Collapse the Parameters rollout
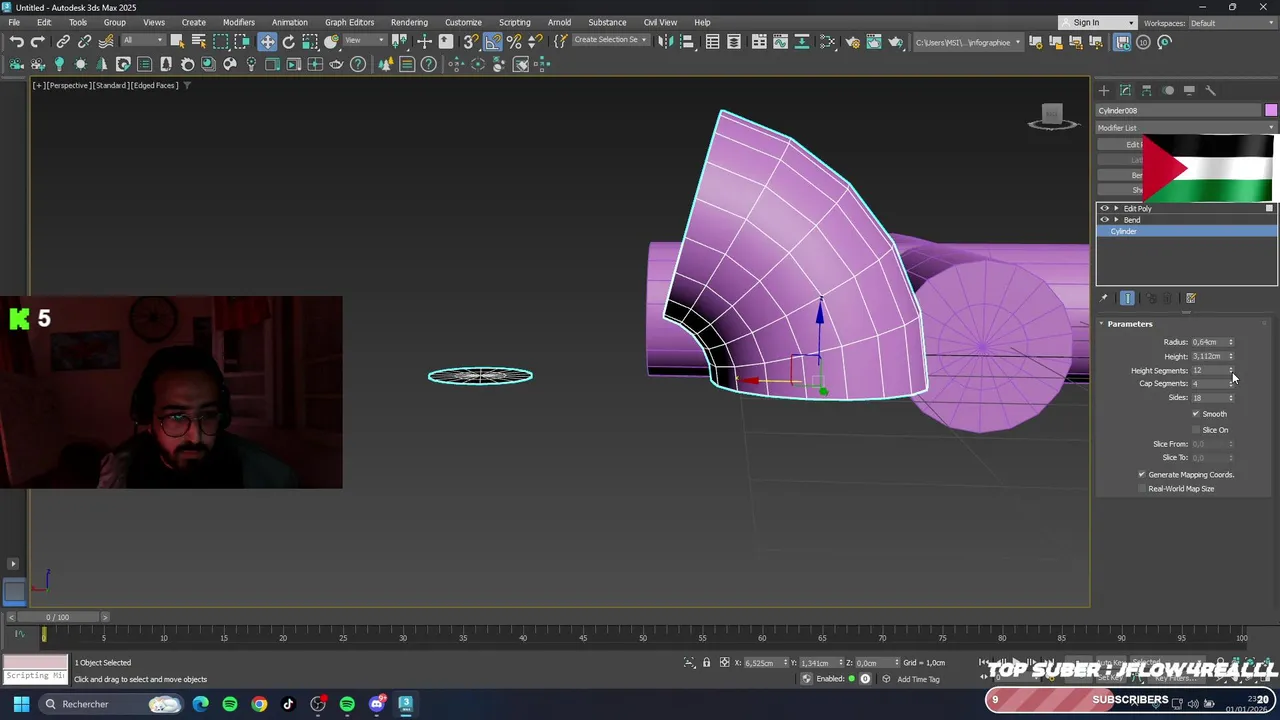The height and width of the screenshot is (720, 1280). pos(1130,324)
